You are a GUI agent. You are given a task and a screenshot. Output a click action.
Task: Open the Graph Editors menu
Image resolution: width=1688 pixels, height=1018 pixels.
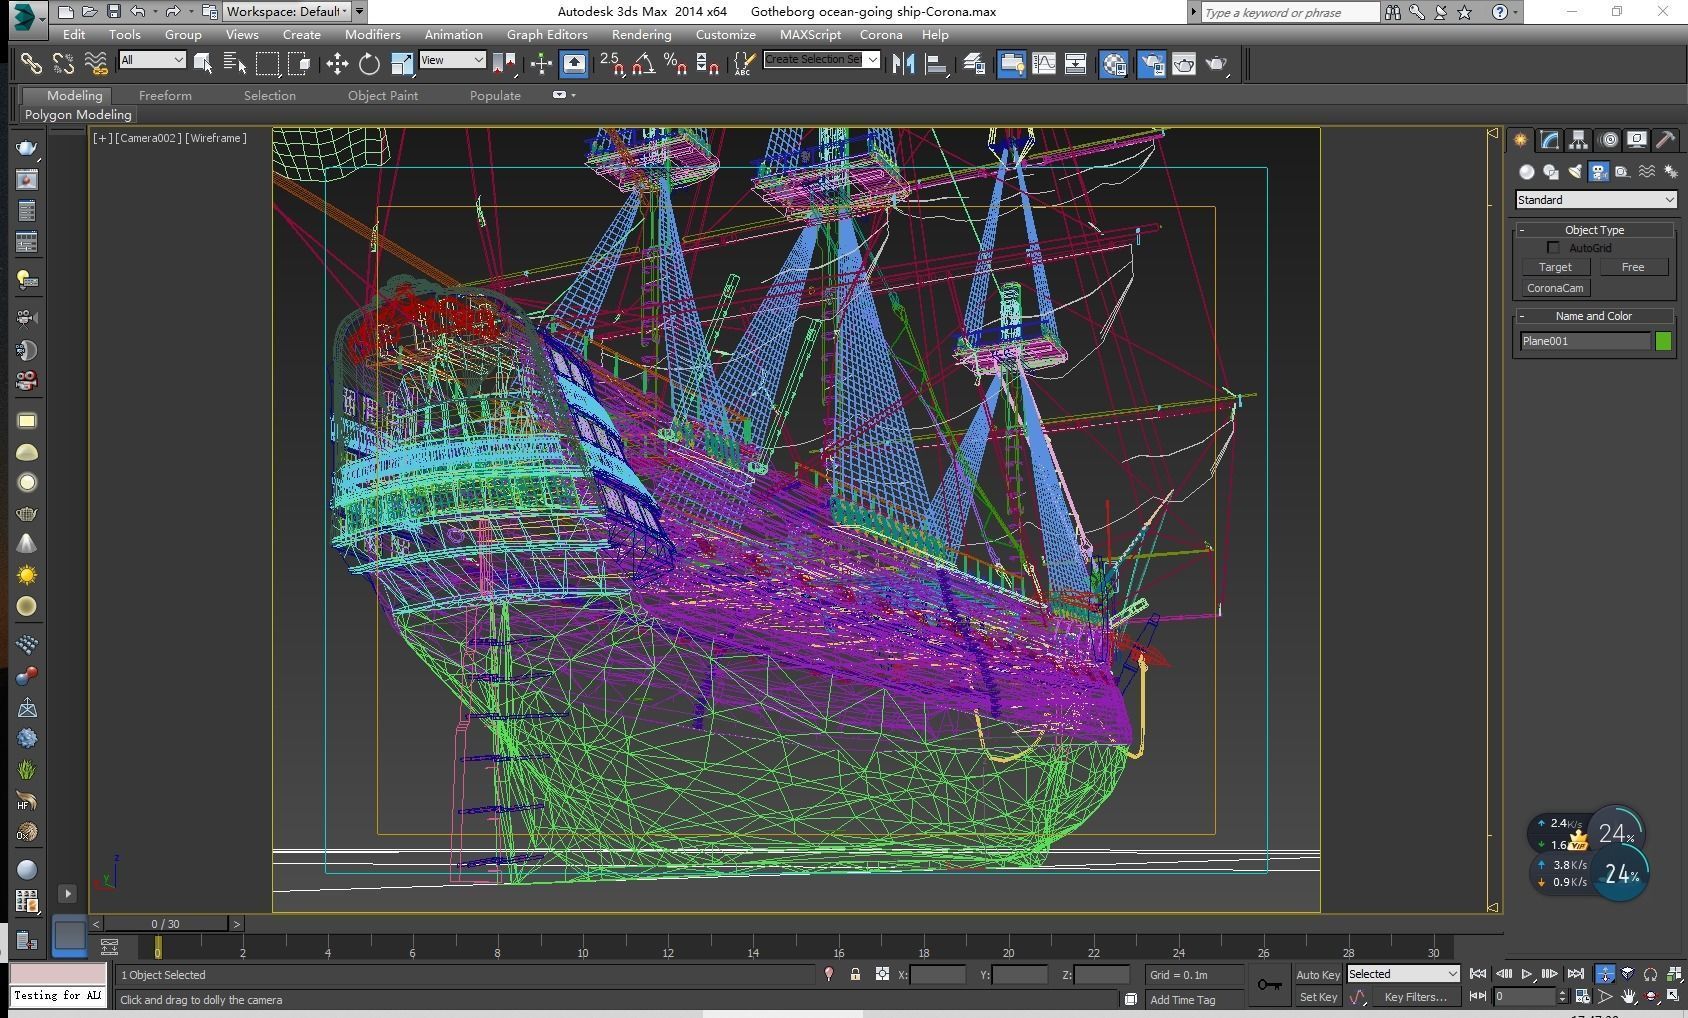(547, 34)
